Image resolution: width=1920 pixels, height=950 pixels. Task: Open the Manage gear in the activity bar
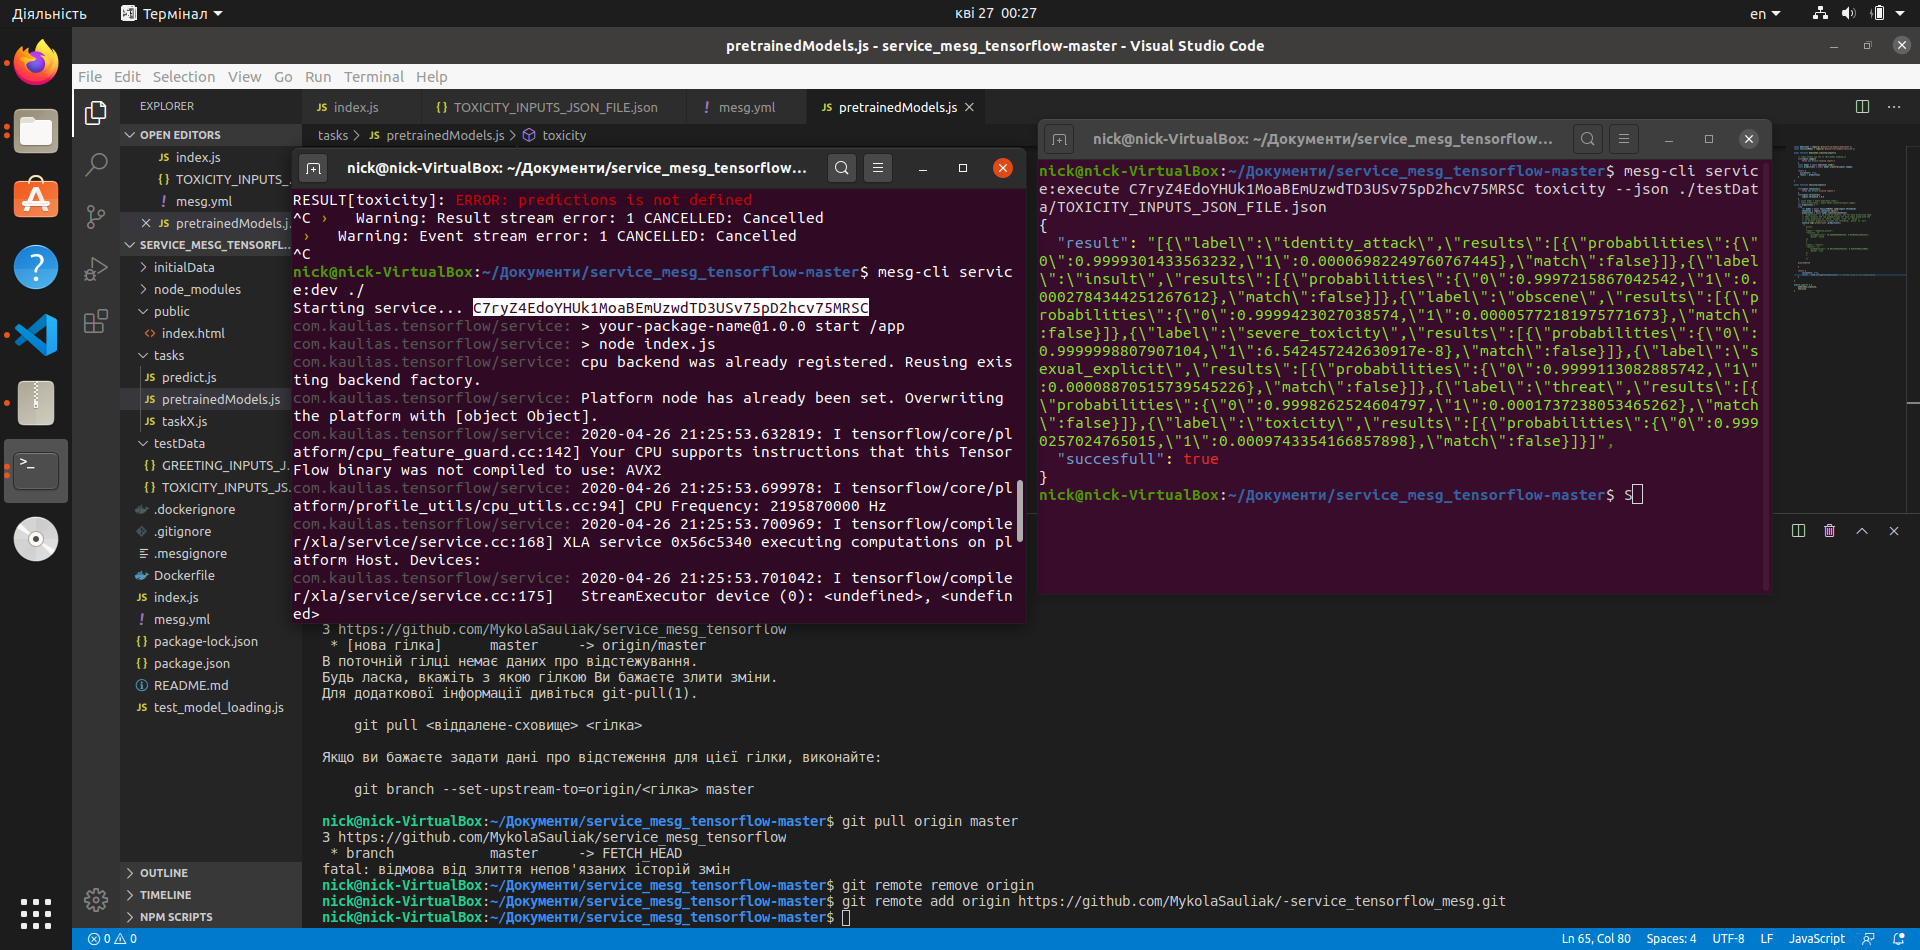(x=96, y=900)
